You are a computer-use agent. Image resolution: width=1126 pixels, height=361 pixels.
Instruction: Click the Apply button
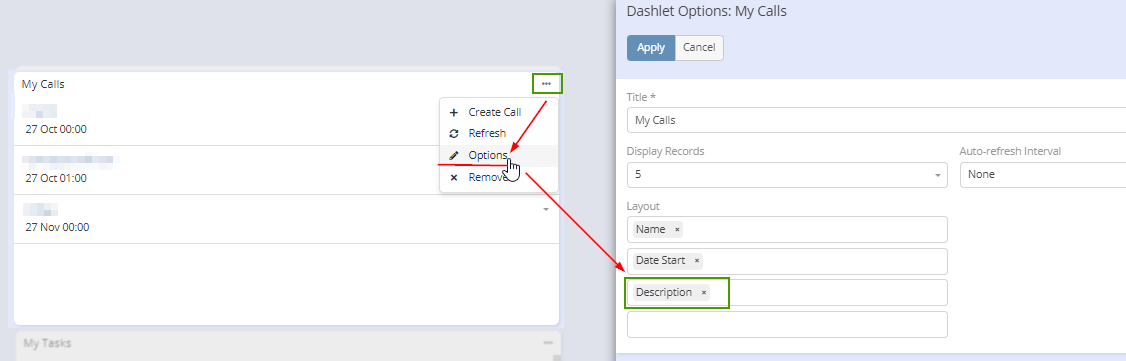[x=651, y=47]
